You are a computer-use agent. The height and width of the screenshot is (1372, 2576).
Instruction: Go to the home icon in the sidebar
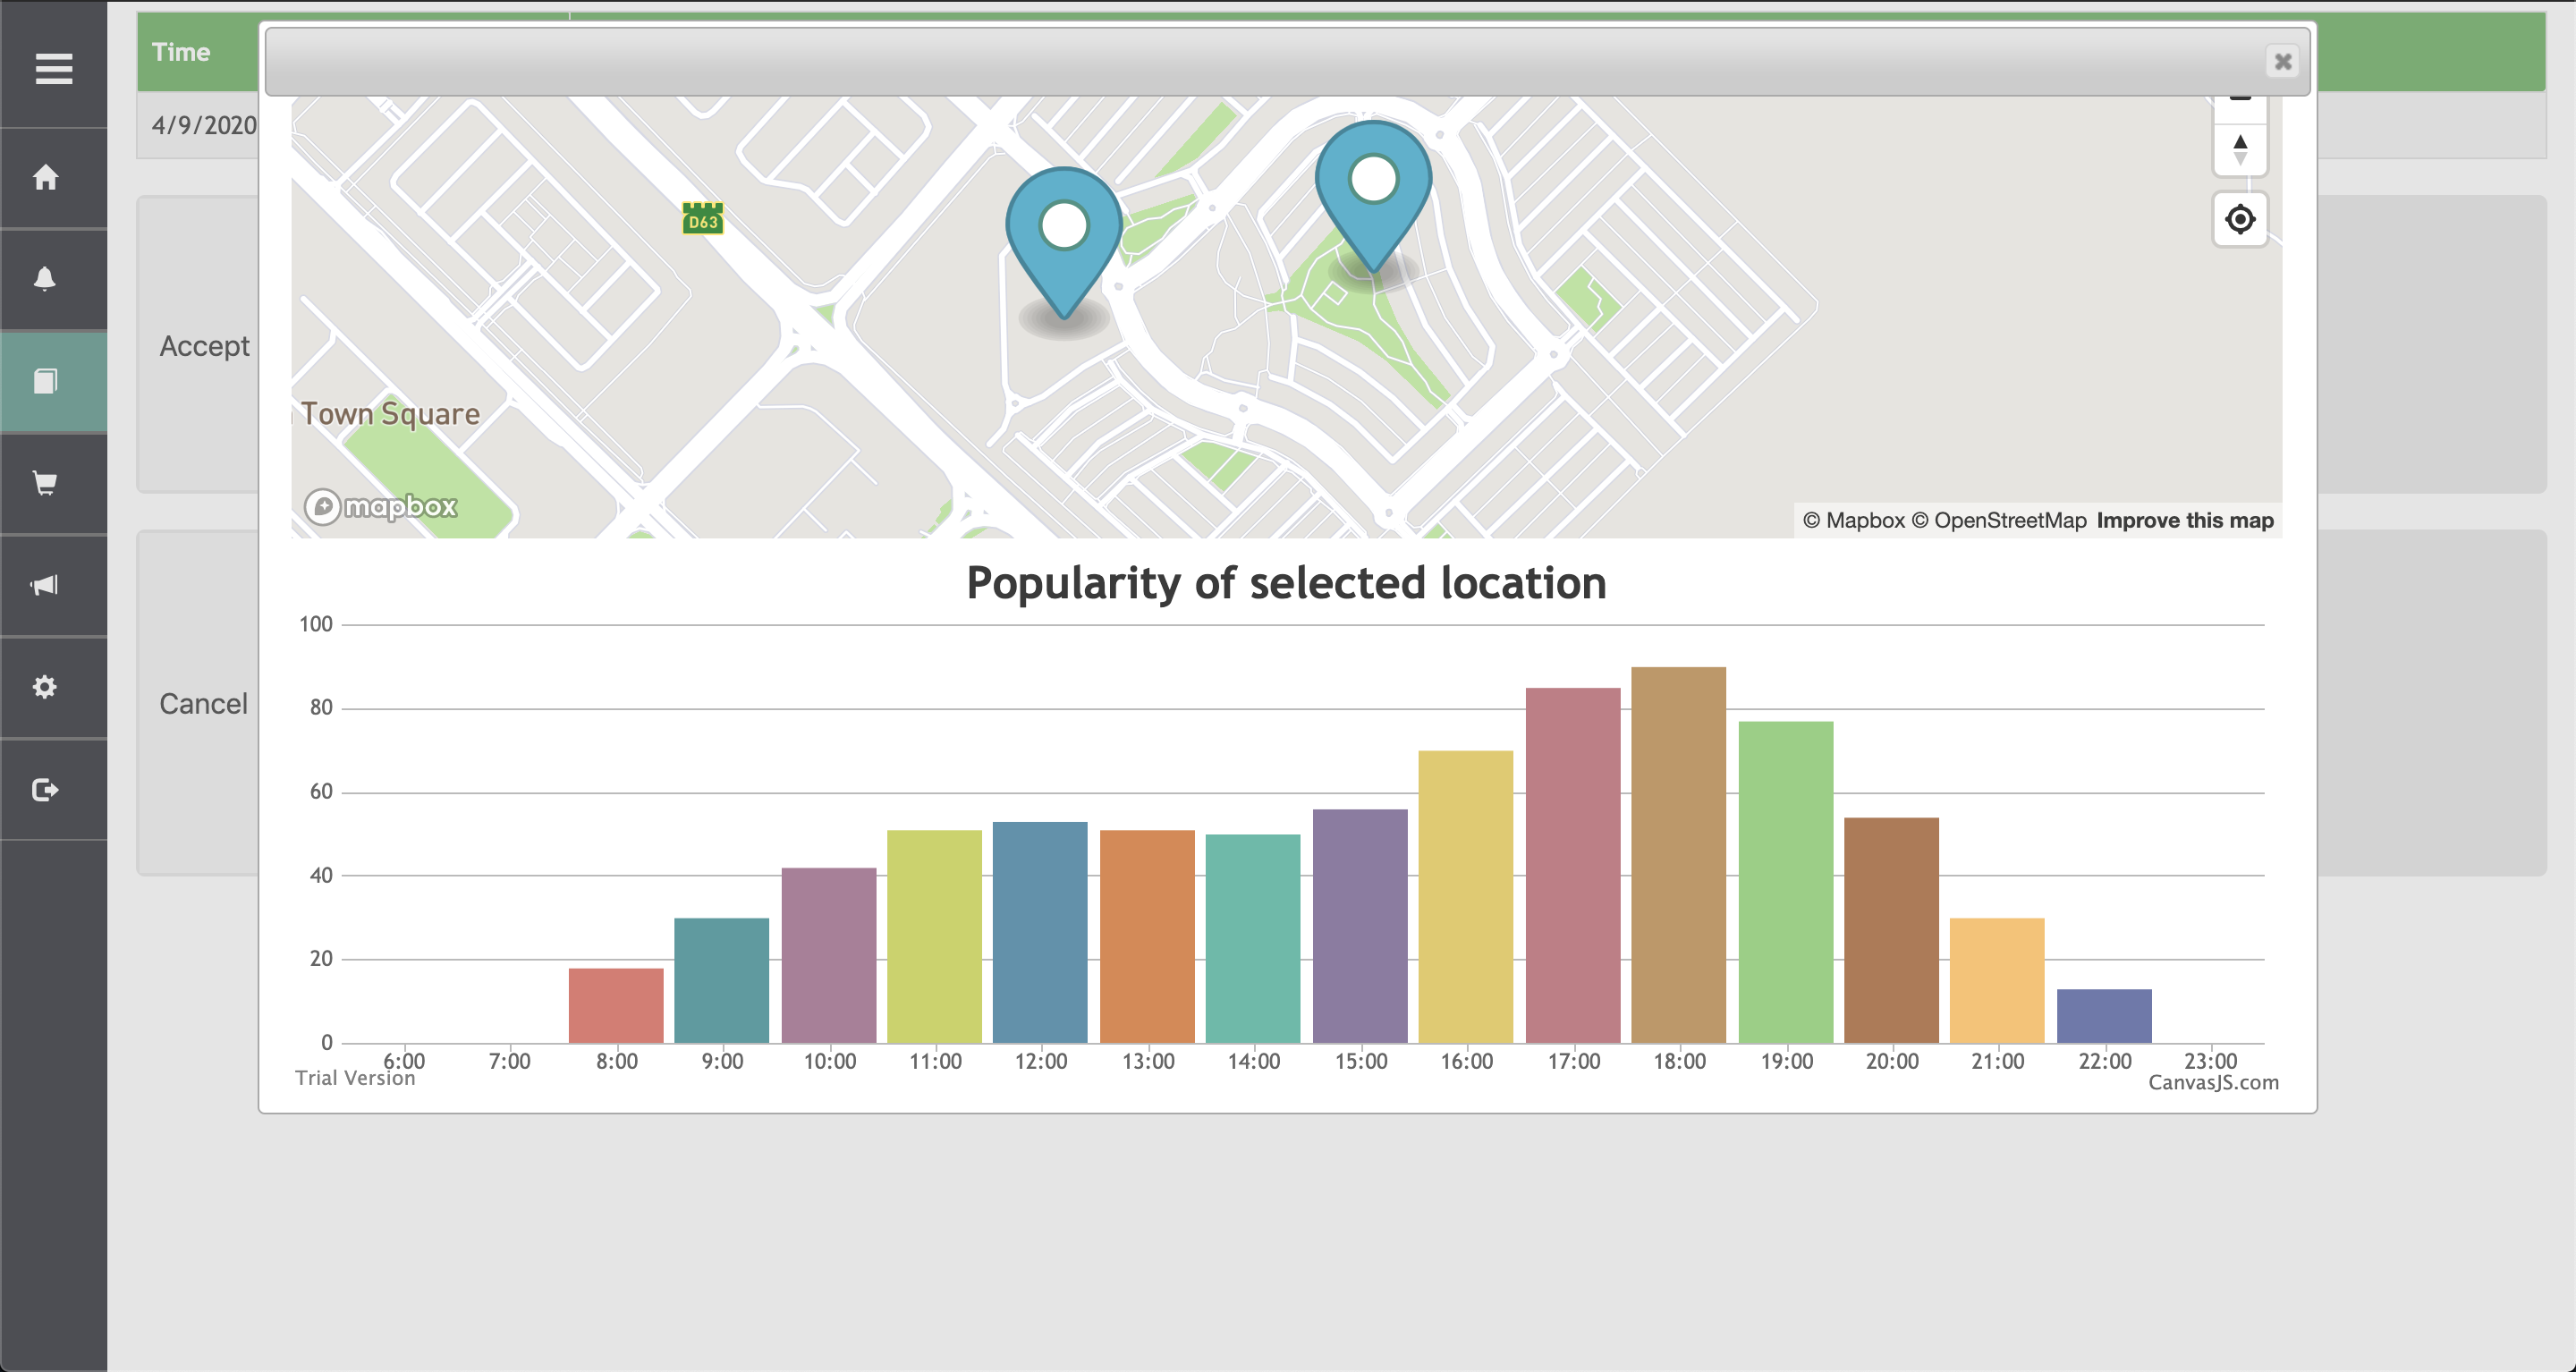45,178
